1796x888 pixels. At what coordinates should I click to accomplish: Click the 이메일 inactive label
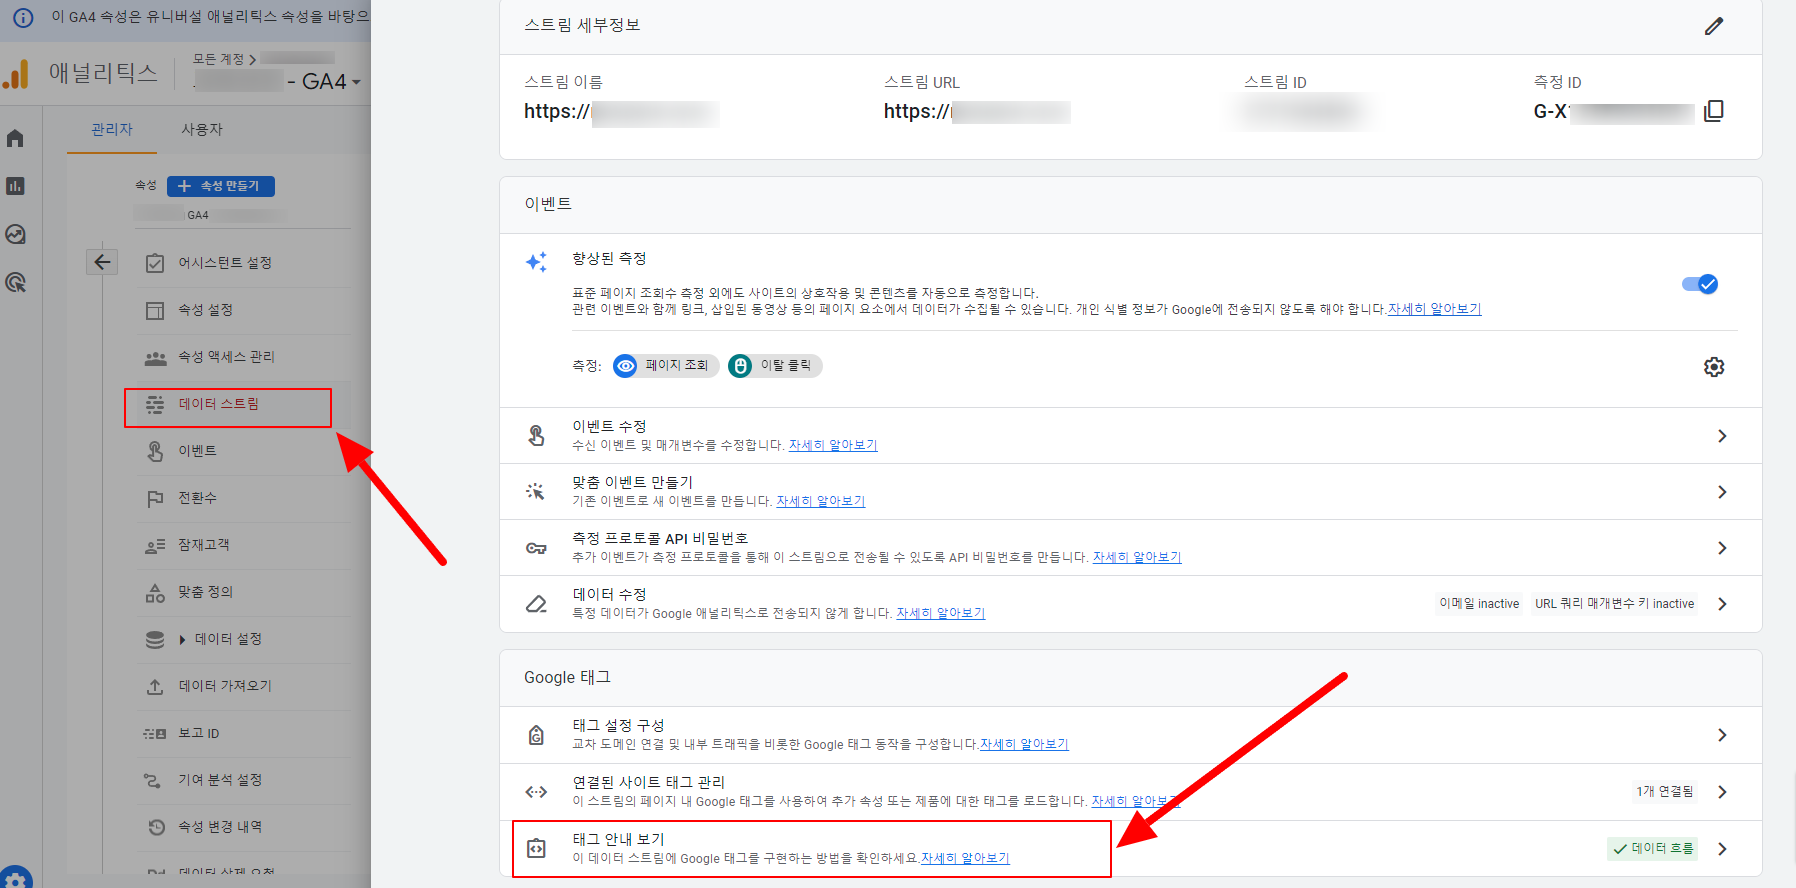(x=1479, y=604)
